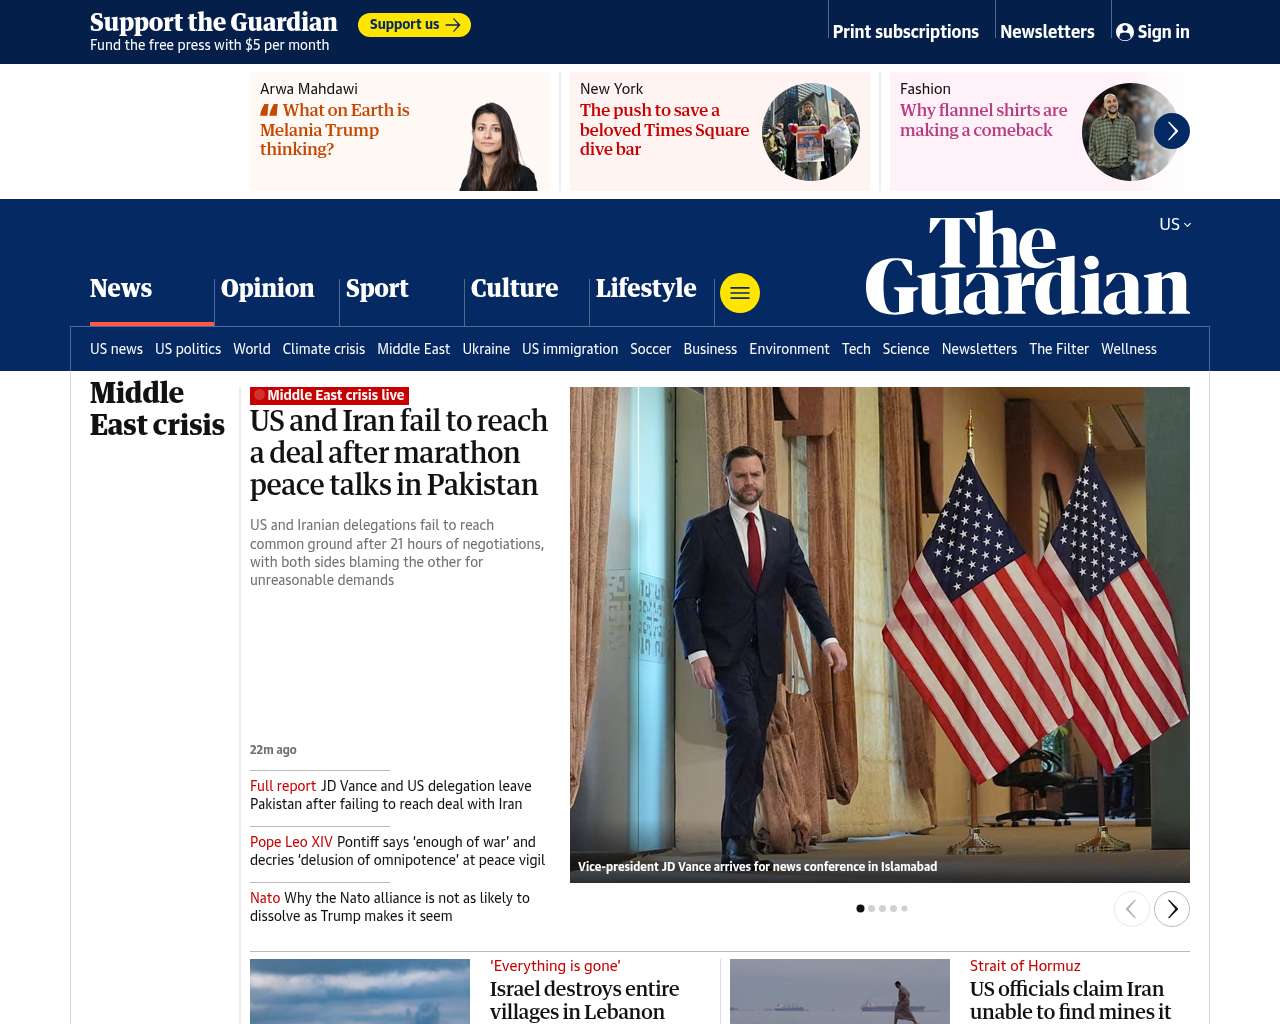Open the yellow hamburger menu button
This screenshot has width=1280, height=1024.
[740, 293]
